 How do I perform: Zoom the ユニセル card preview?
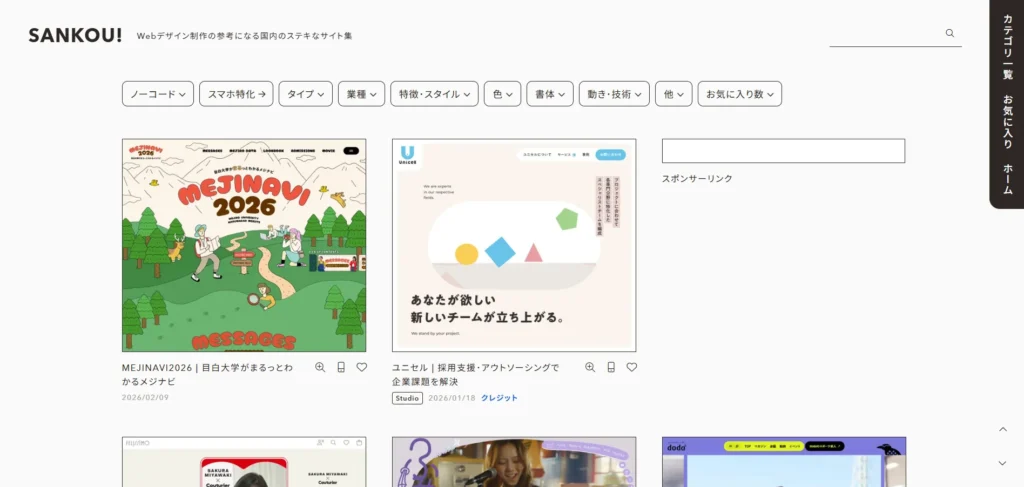point(590,368)
